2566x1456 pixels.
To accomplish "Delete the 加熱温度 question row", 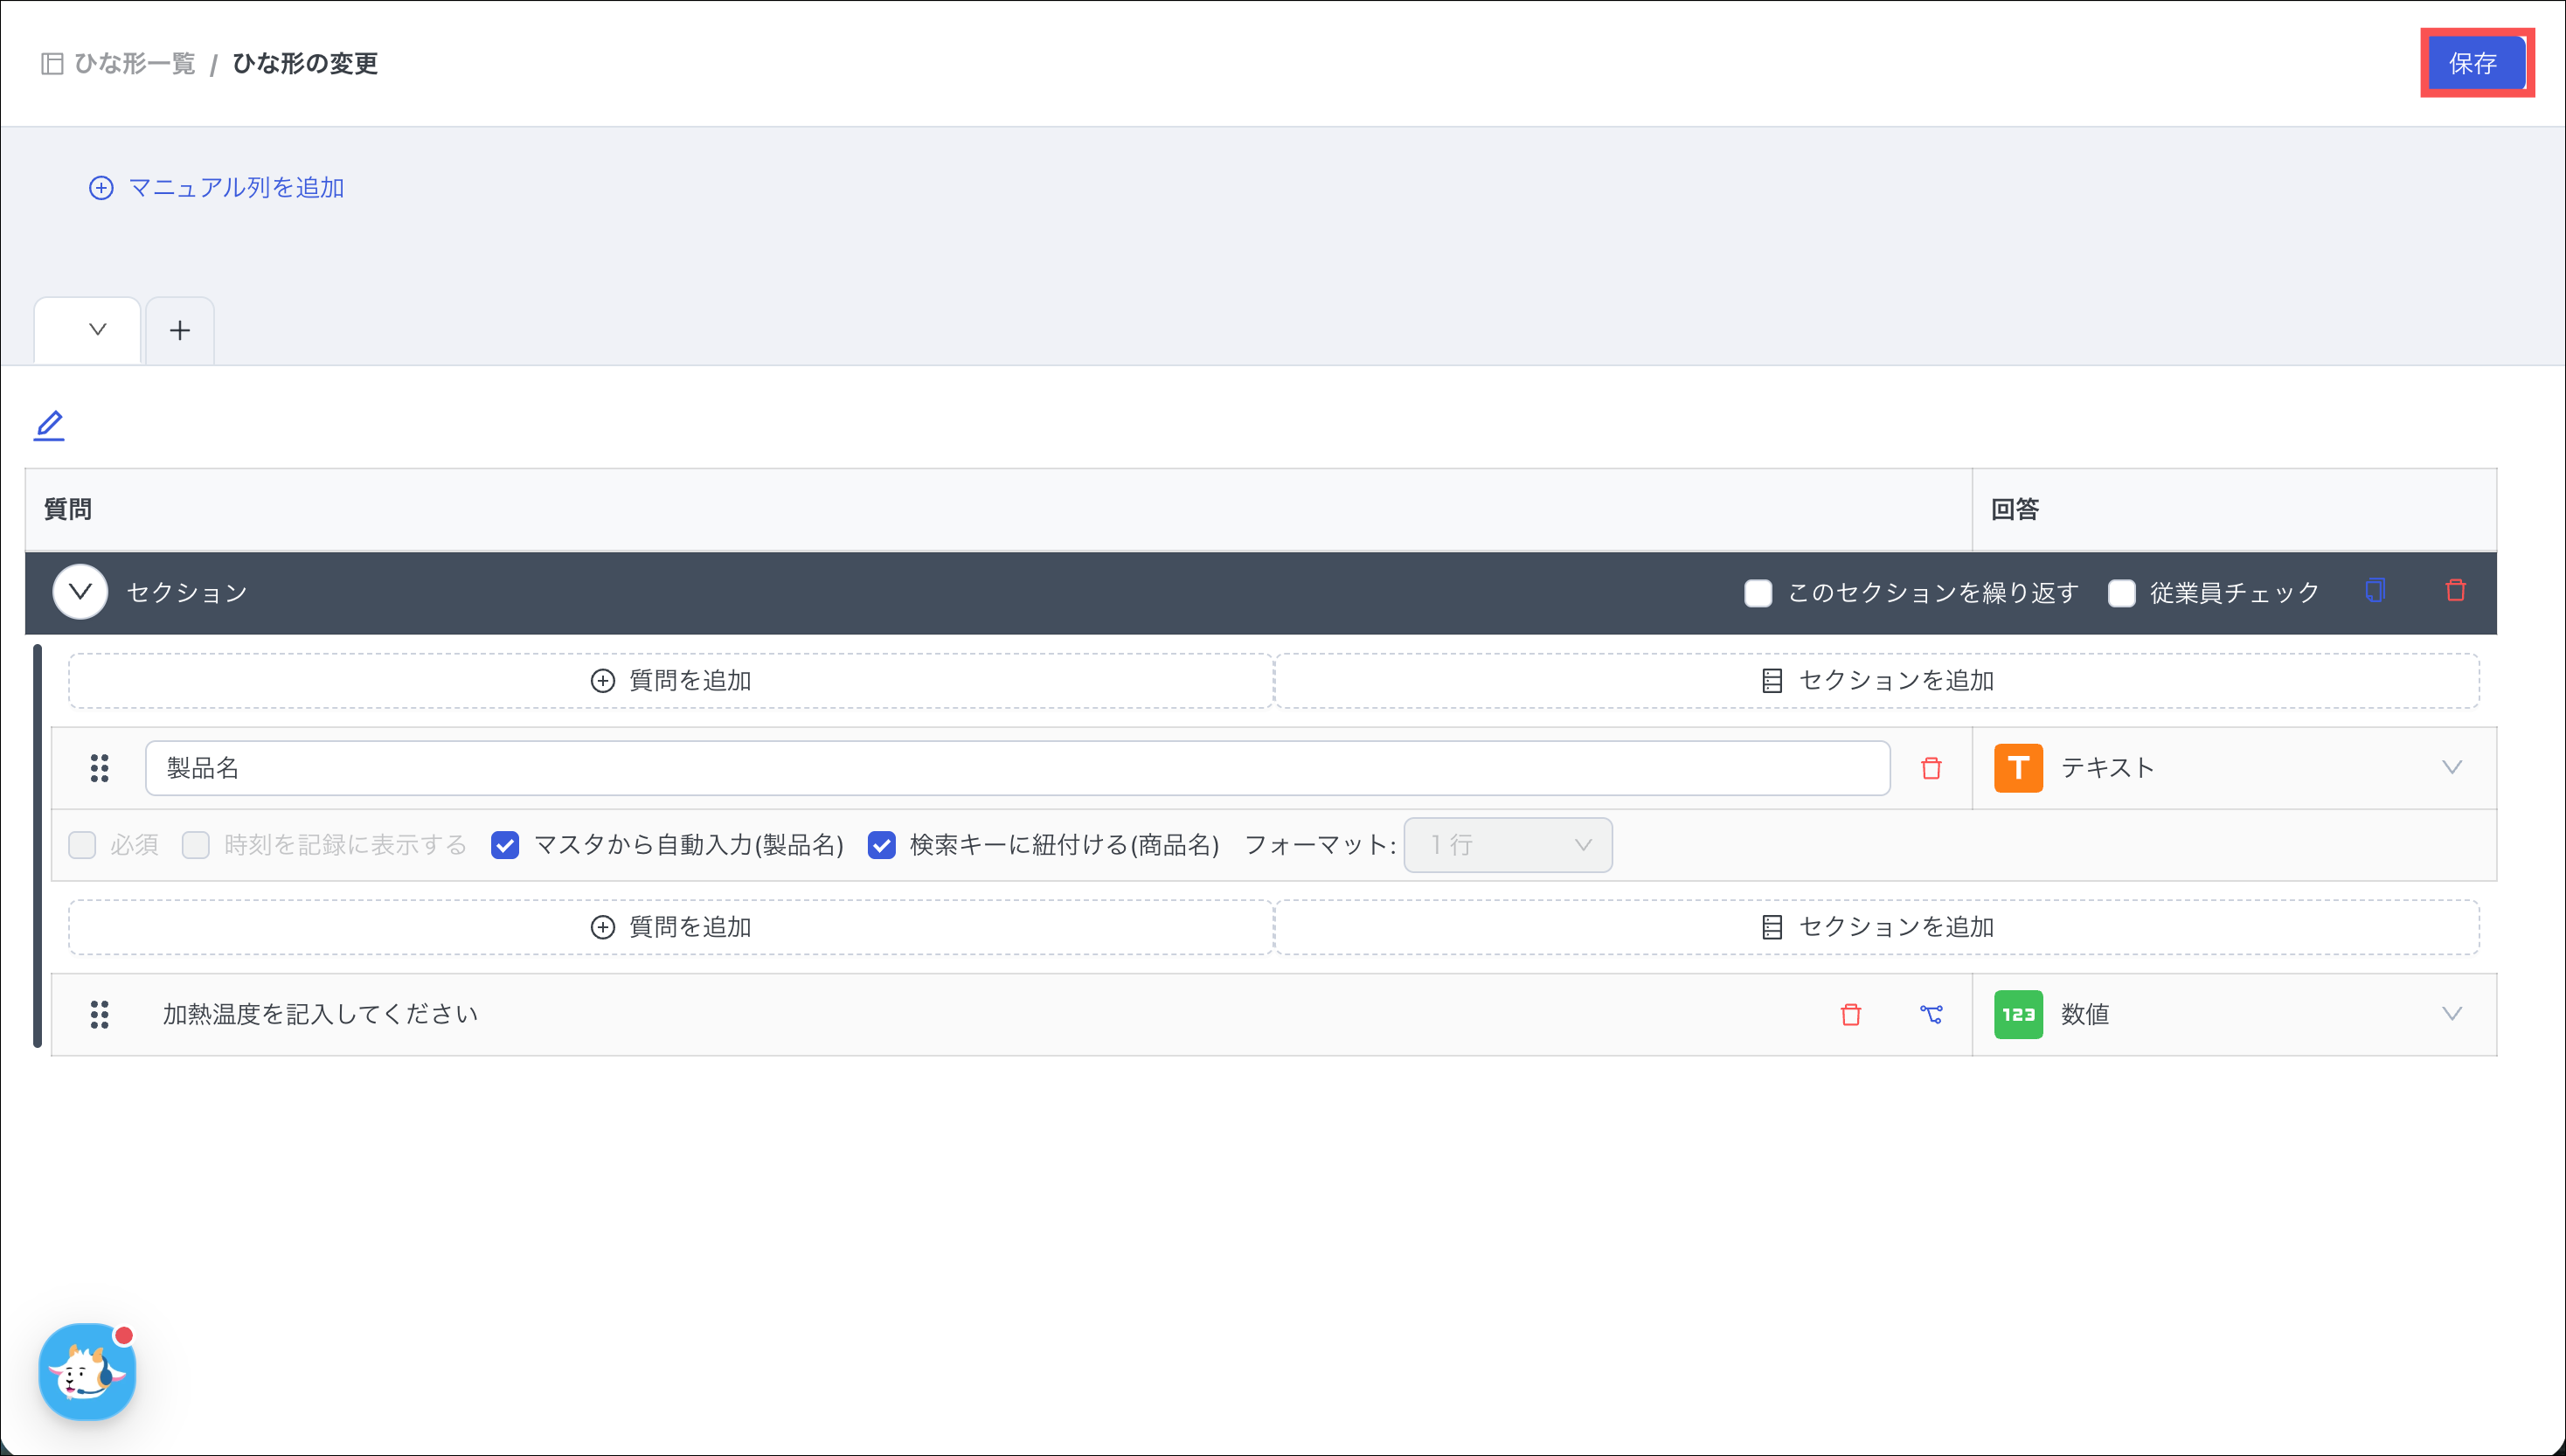I will point(1851,1014).
